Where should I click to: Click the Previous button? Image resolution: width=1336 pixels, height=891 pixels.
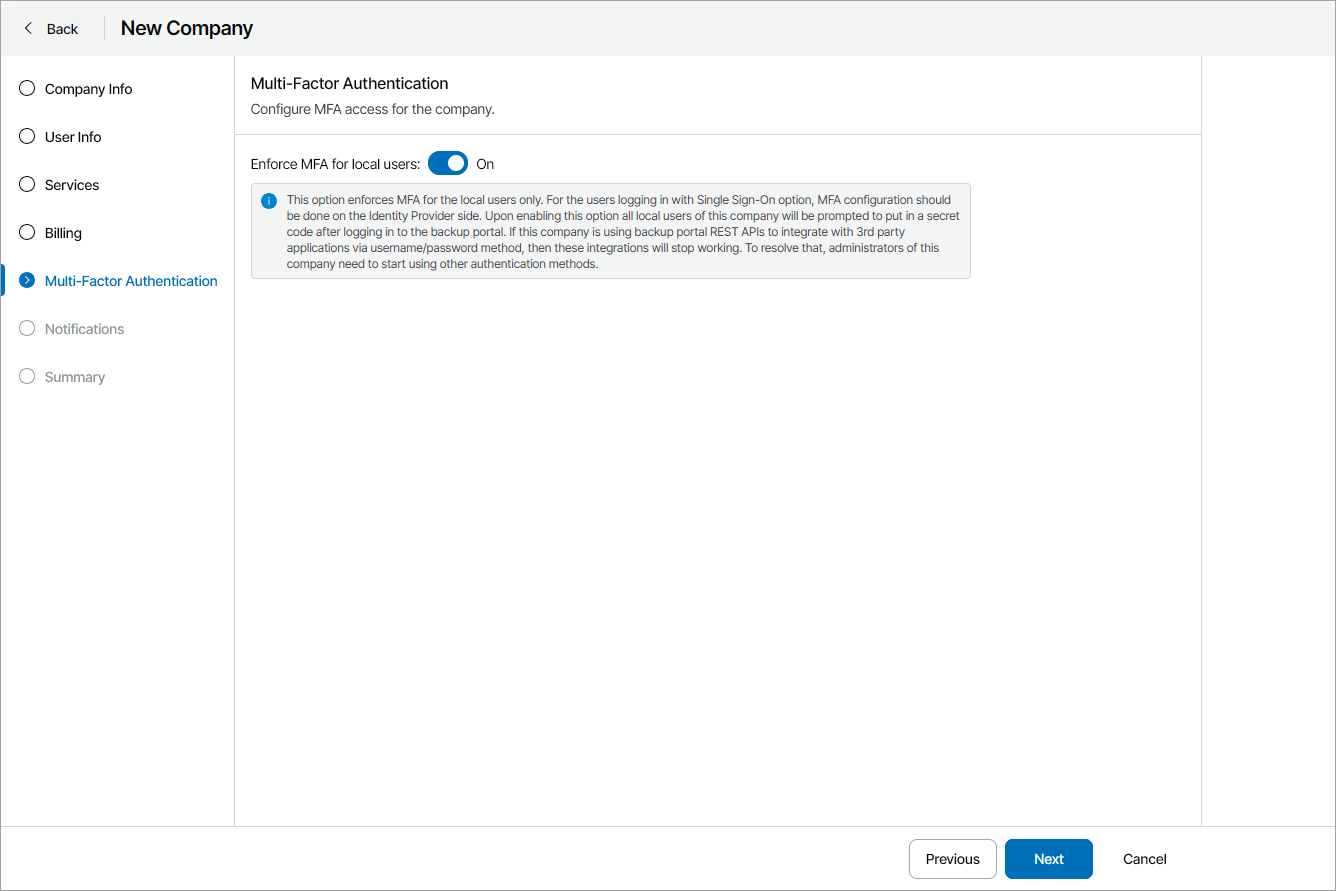click(x=952, y=858)
